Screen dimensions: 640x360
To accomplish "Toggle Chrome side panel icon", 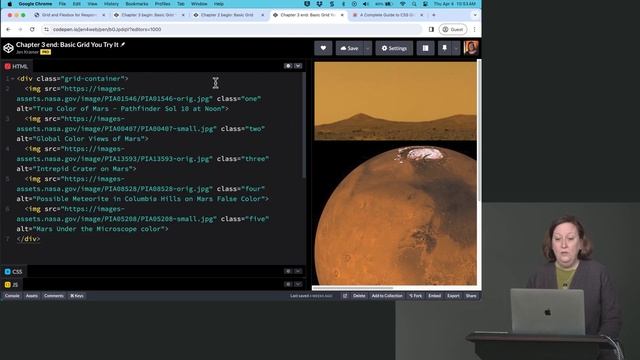I will (x=431, y=29).
